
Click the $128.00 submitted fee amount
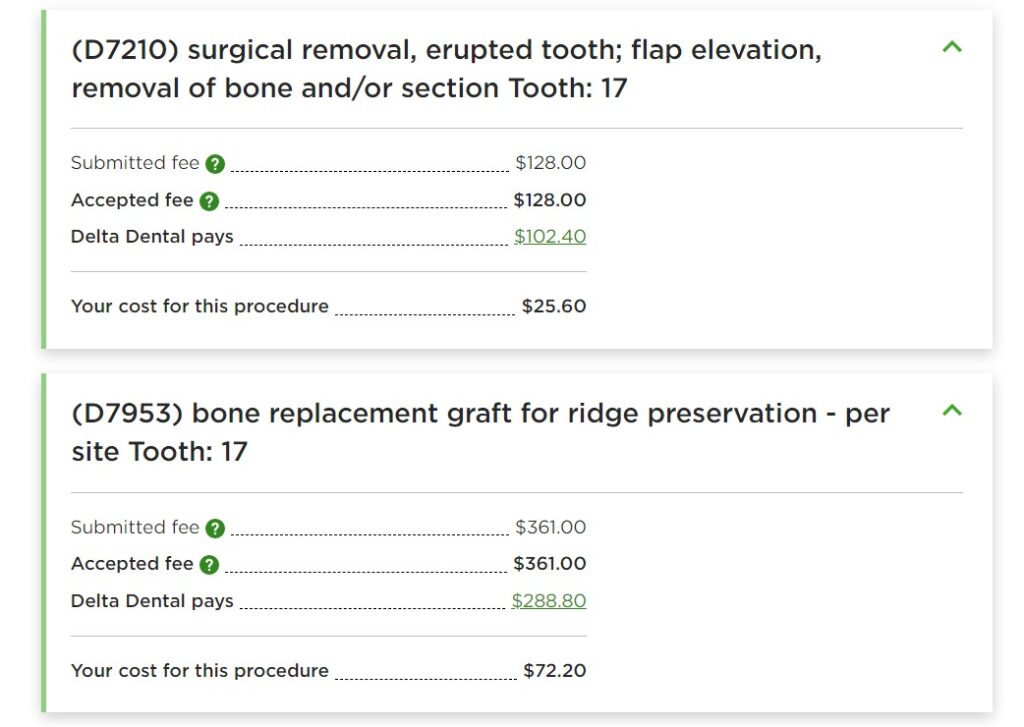pyautogui.click(x=551, y=163)
